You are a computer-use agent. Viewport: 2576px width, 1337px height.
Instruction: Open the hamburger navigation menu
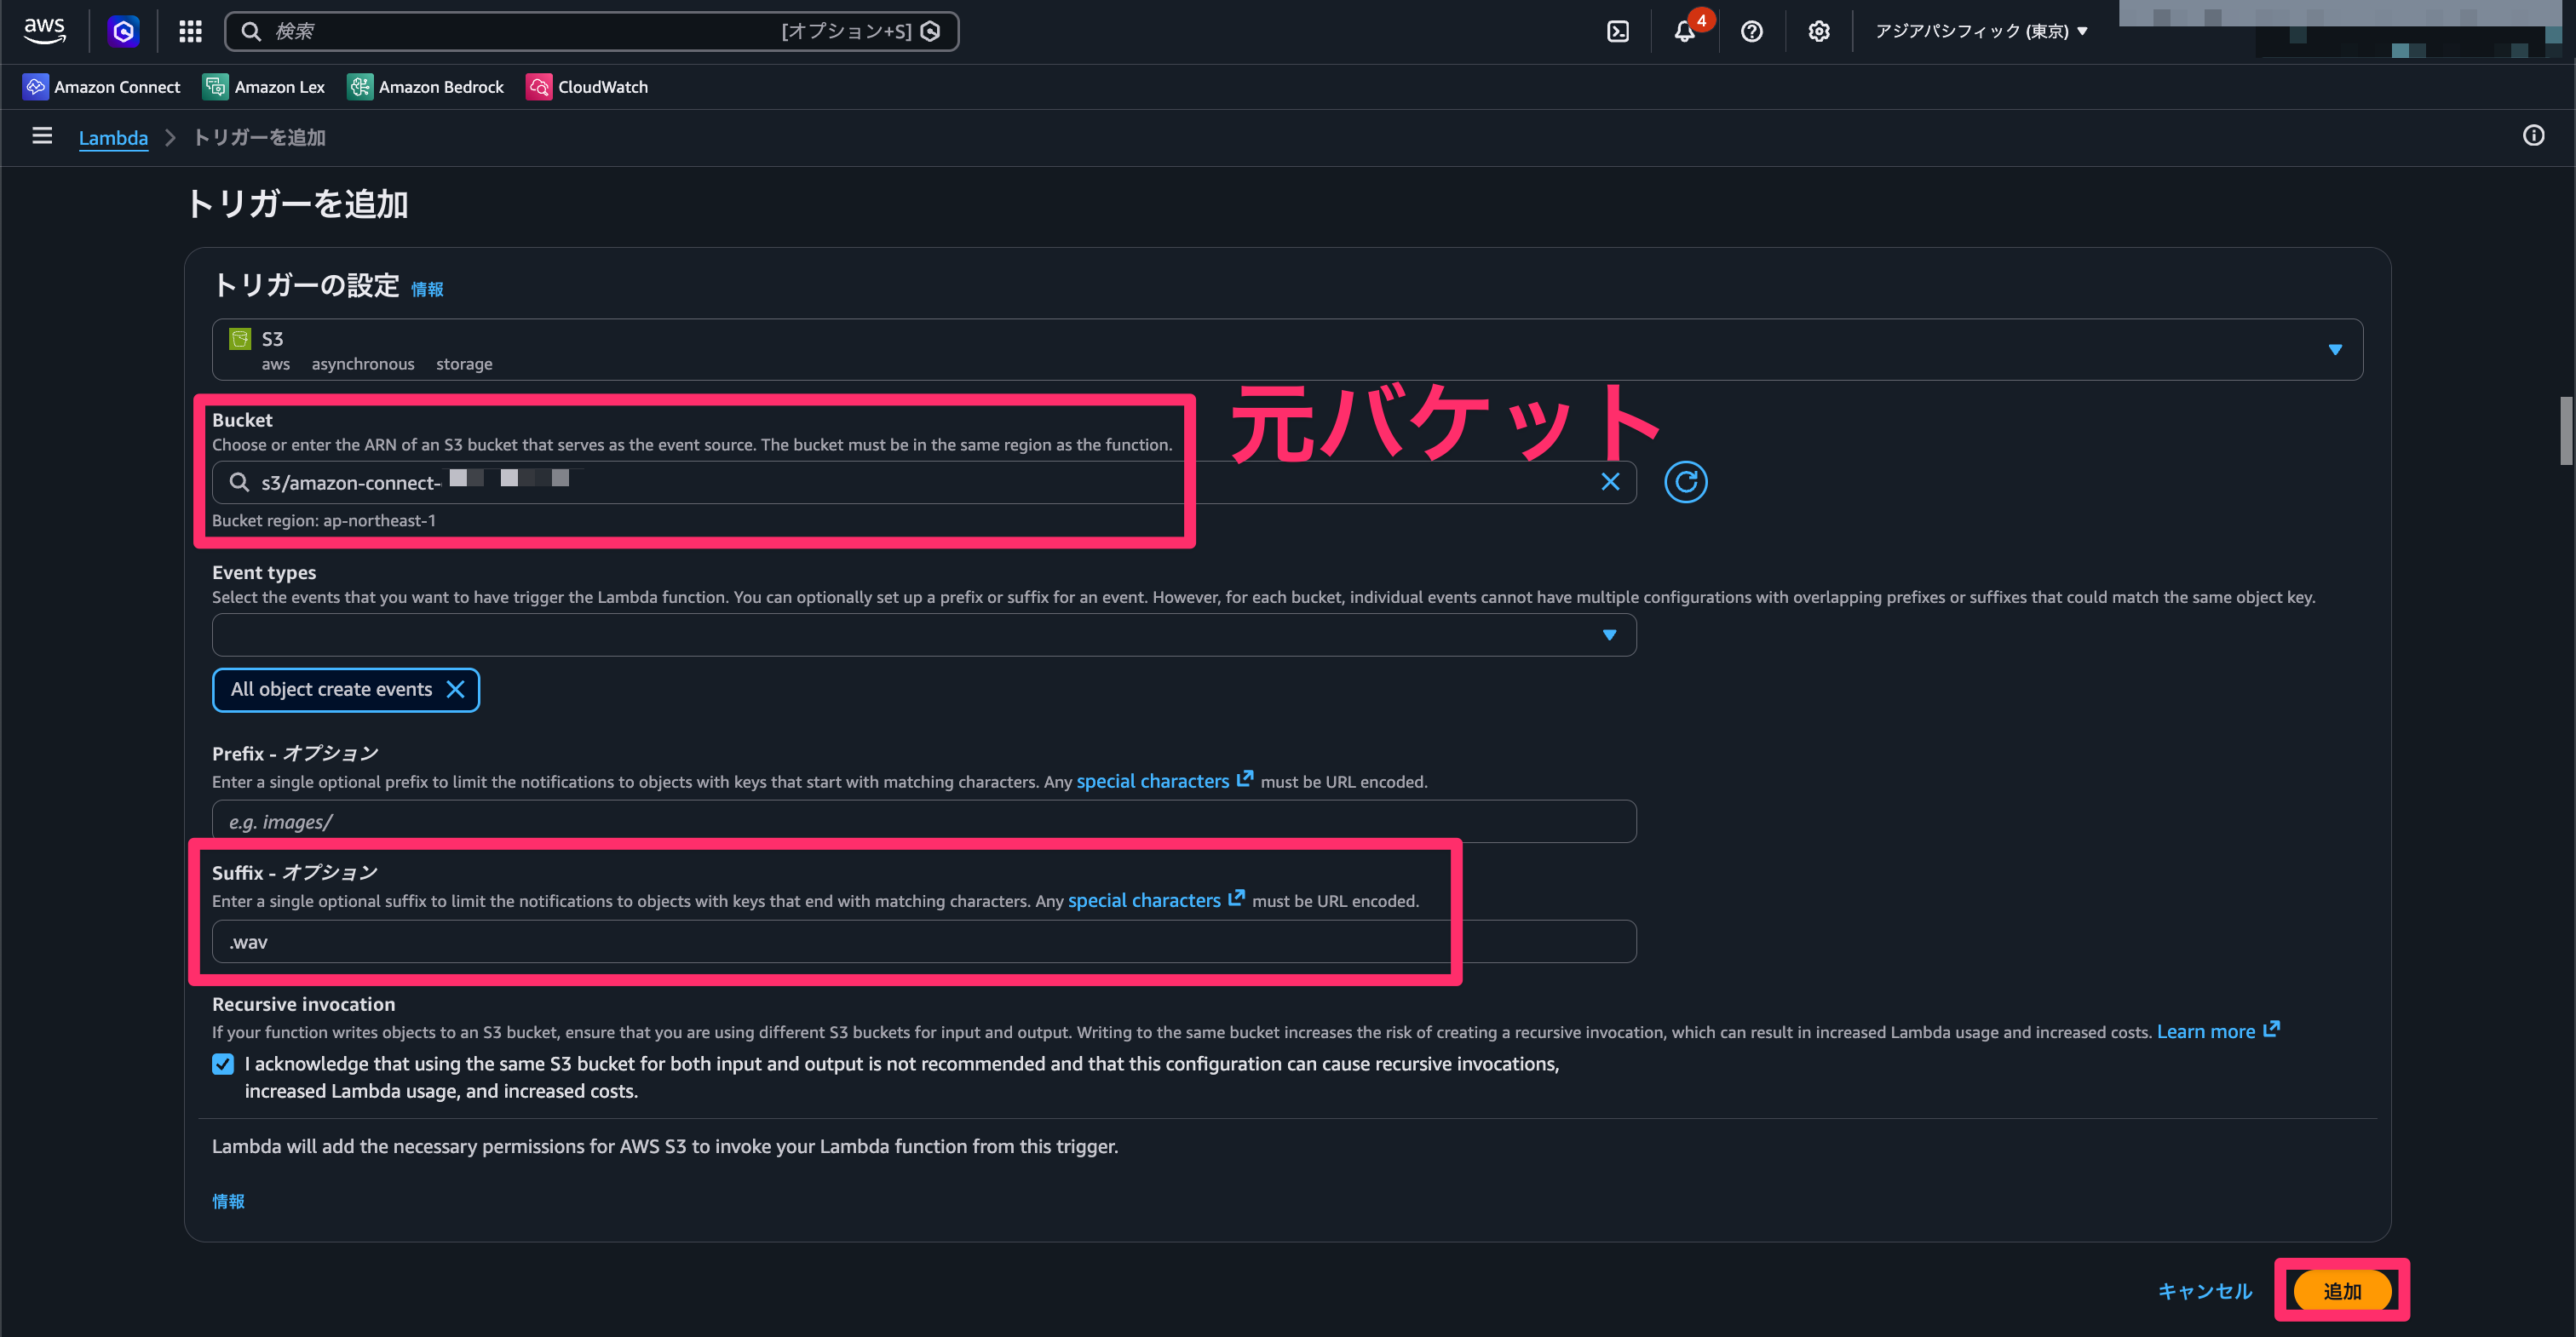[42, 136]
